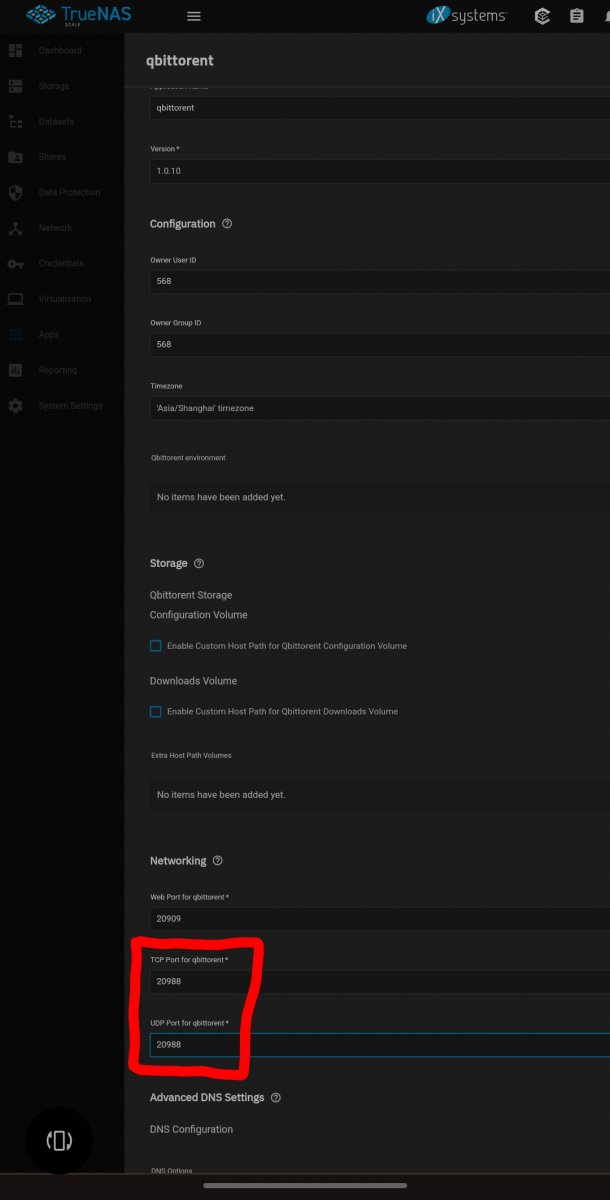610x1200 pixels.
Task: Open Storage in sidebar menu
Action: [x=53, y=86]
